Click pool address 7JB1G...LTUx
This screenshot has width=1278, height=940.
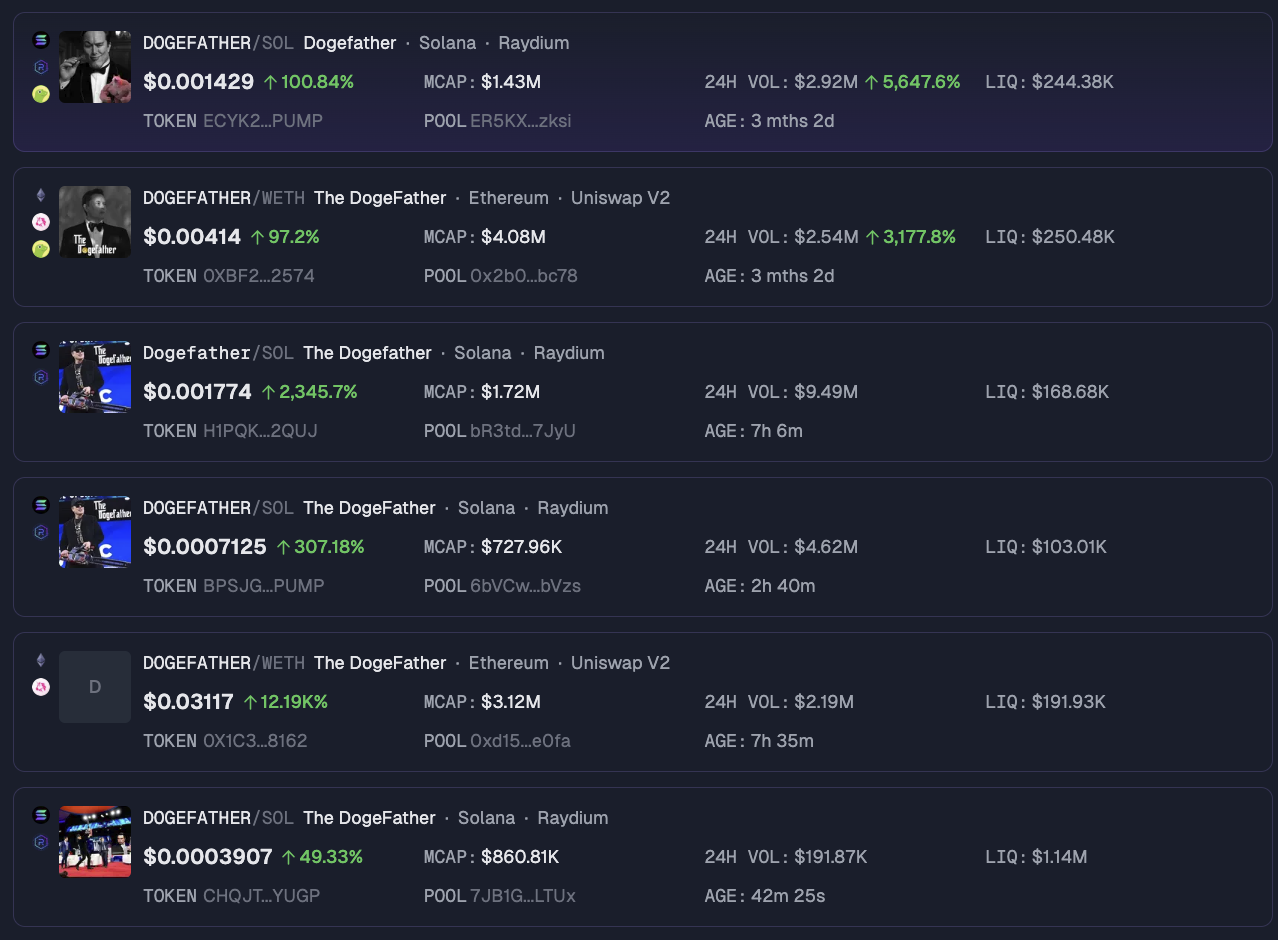523,896
